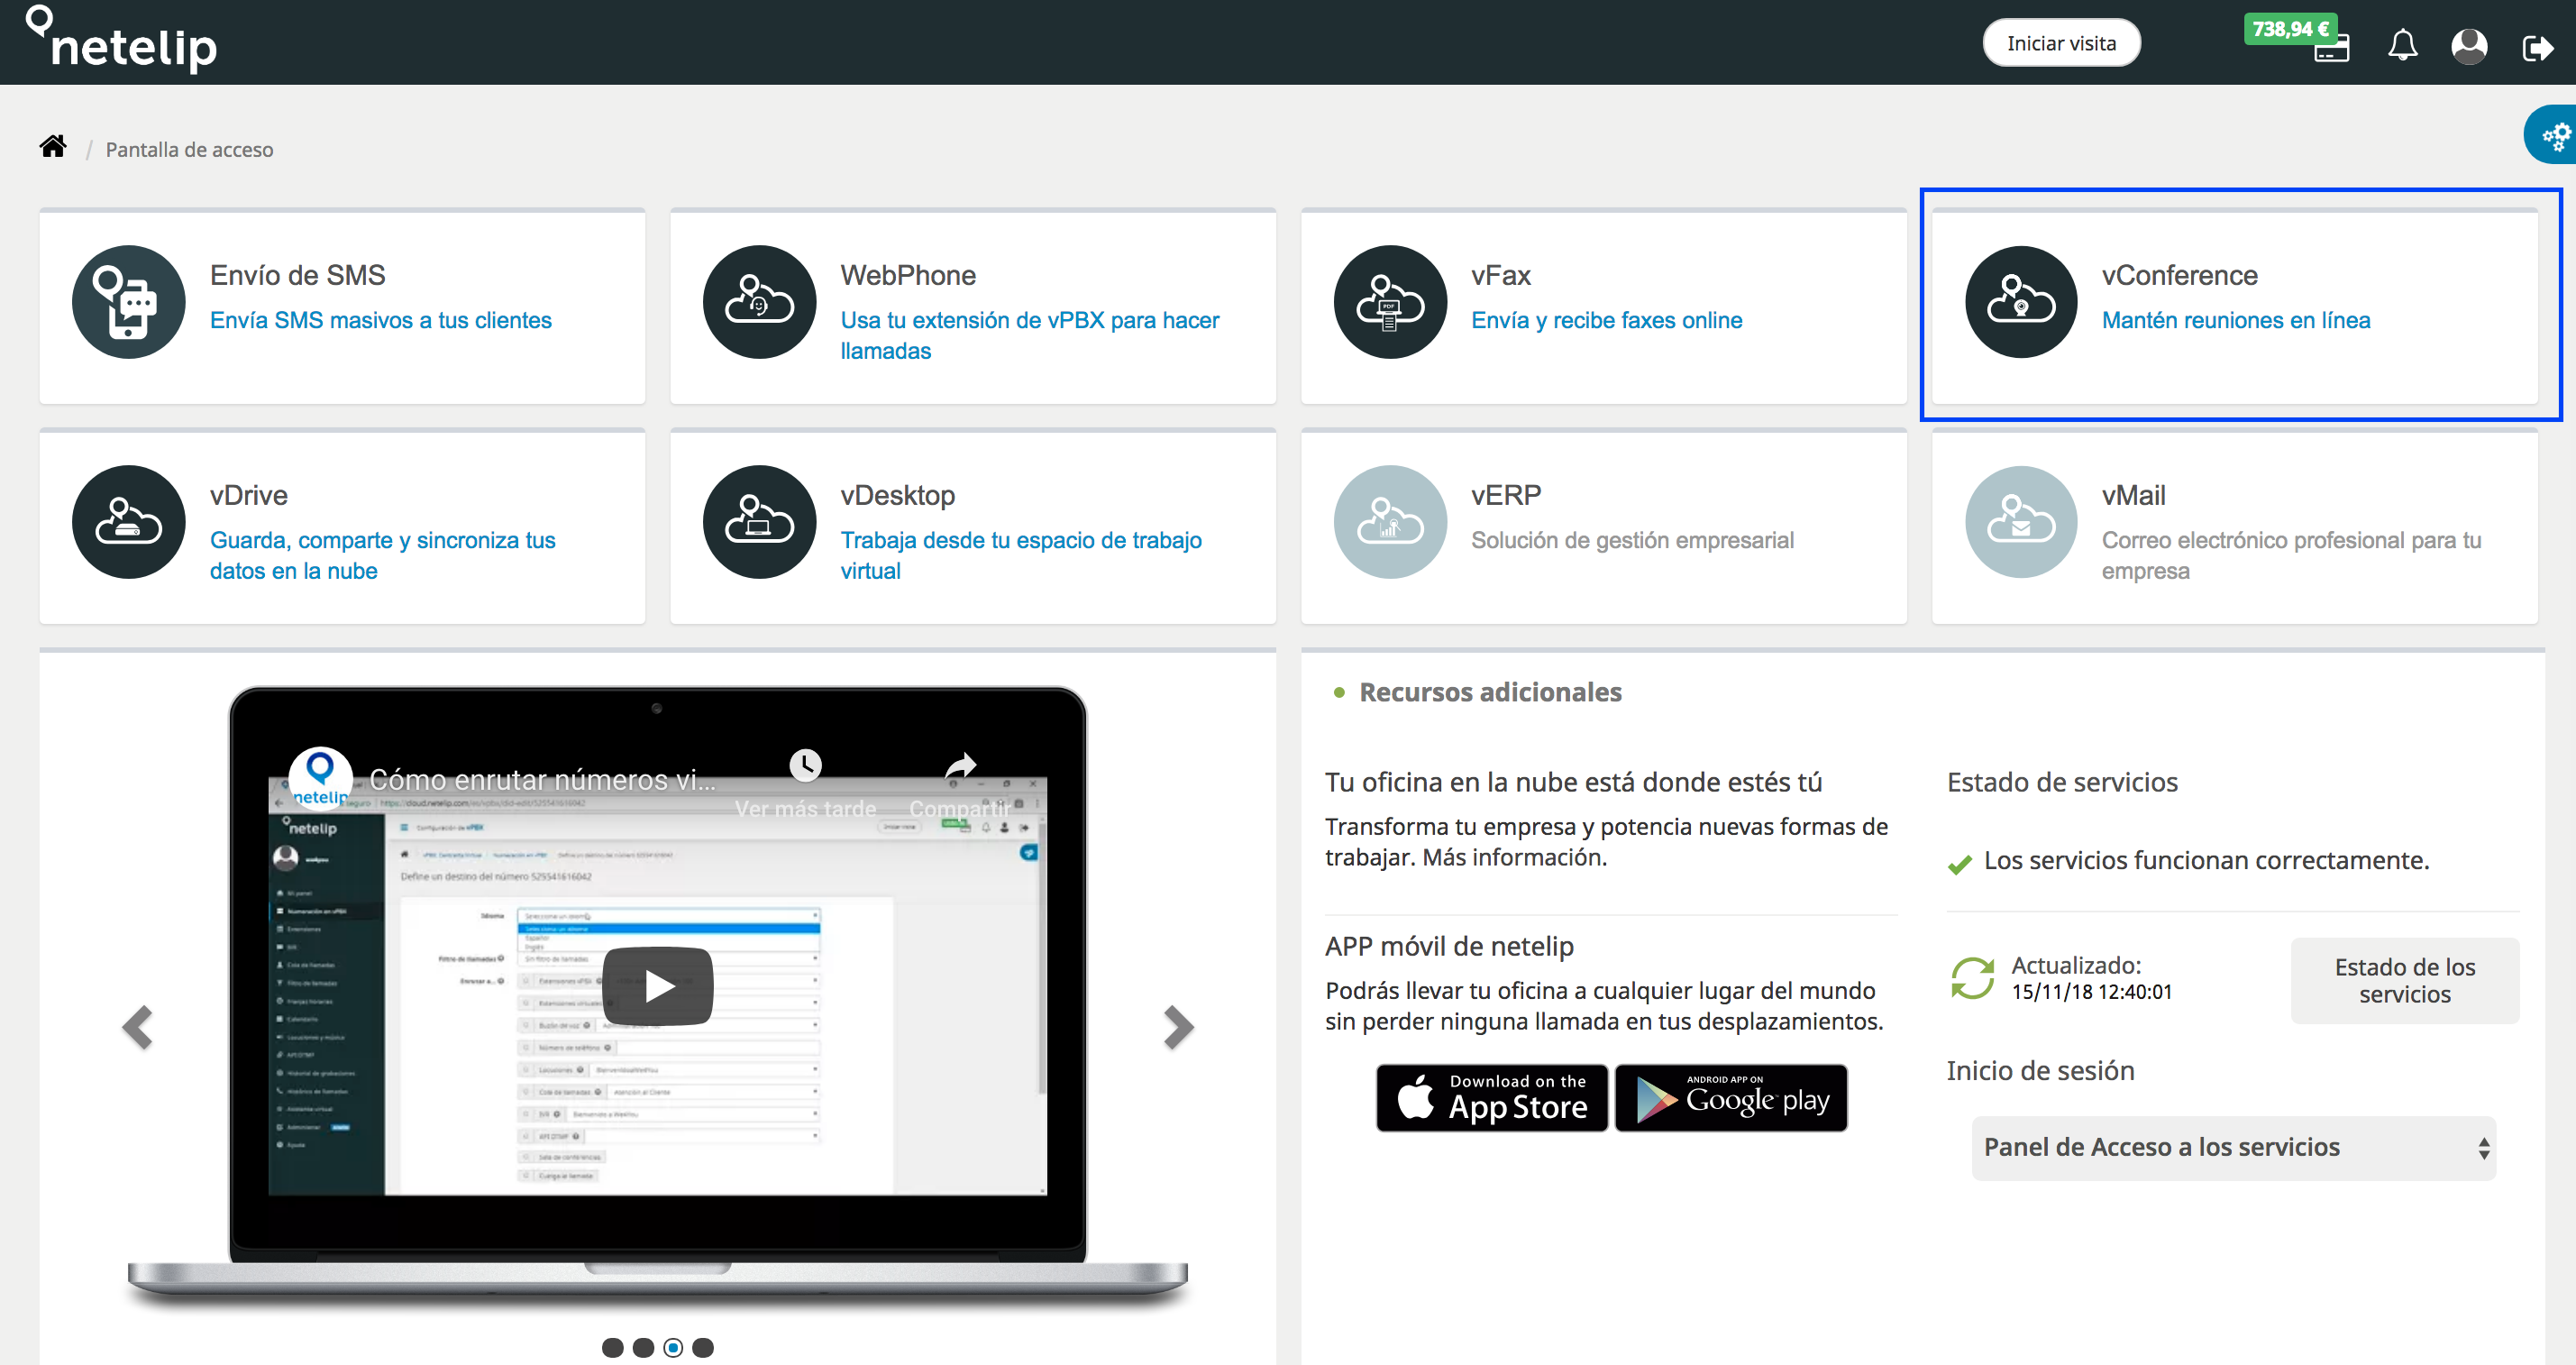Click the Iniciar visita button
The image size is (2576, 1365).
(x=2061, y=43)
